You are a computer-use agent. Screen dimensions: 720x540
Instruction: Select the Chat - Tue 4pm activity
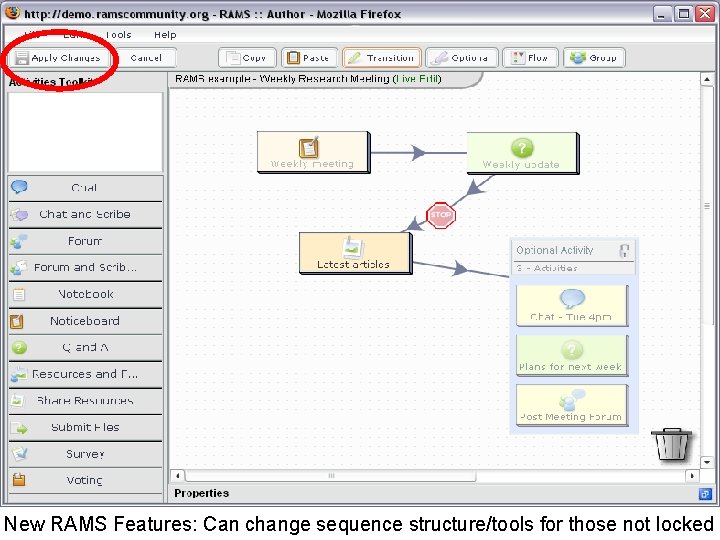point(572,305)
